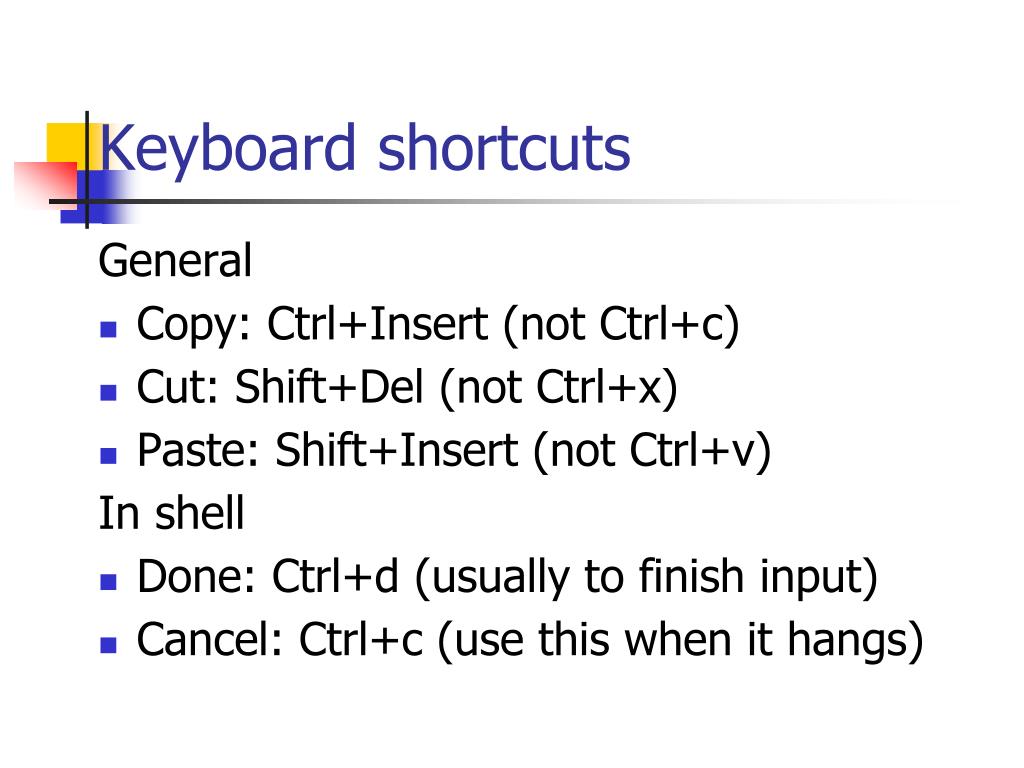Click the 'Cancel: Ctrl+c' line
1024x768 pixels.
(530, 641)
